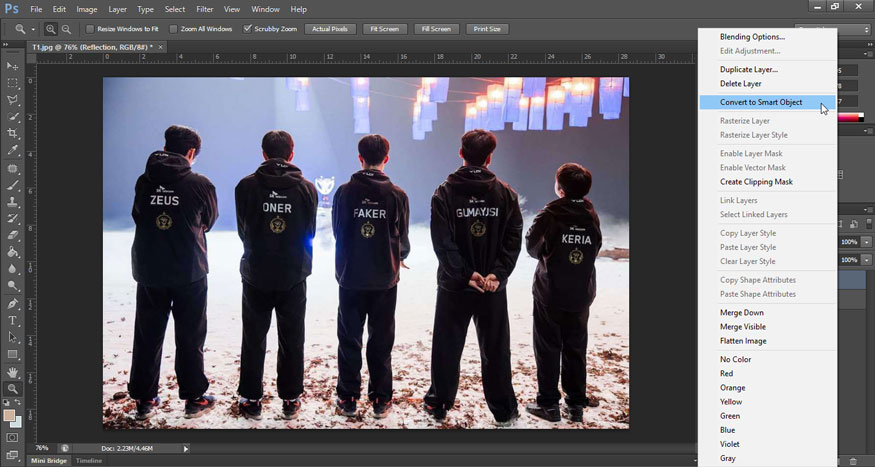The width and height of the screenshot is (875, 467).
Task: Select the Hand tool
Action: [x=13, y=372]
